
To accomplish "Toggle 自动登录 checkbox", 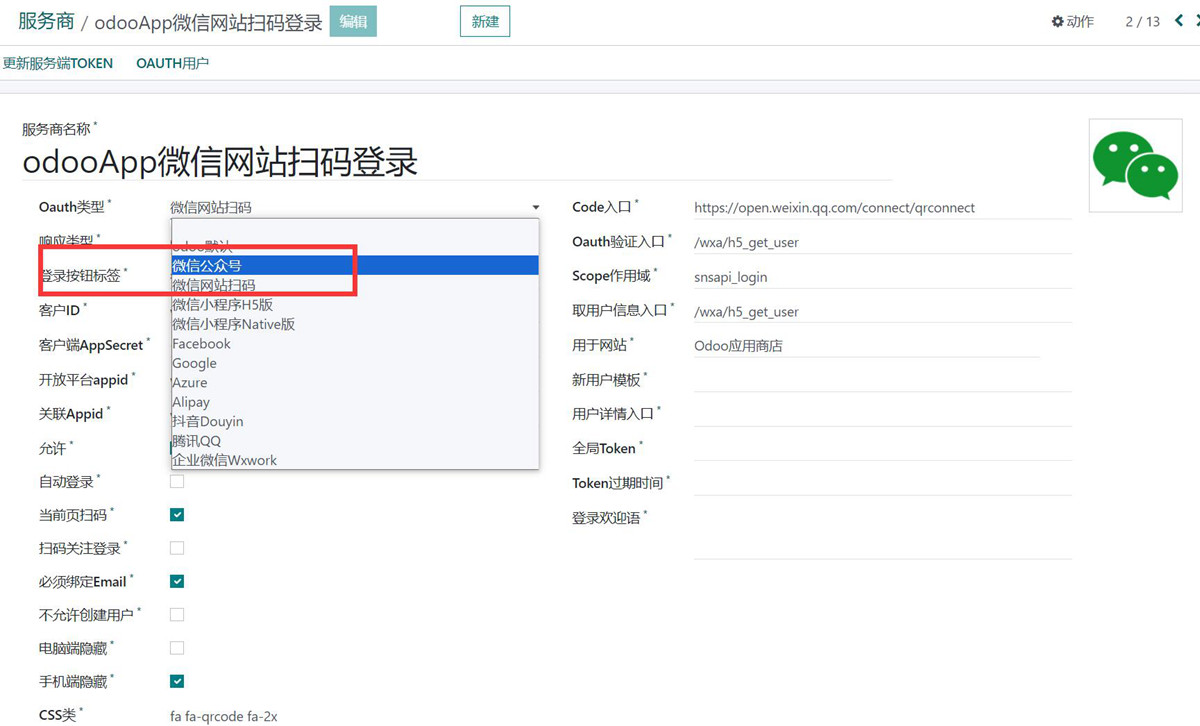I will [x=177, y=482].
